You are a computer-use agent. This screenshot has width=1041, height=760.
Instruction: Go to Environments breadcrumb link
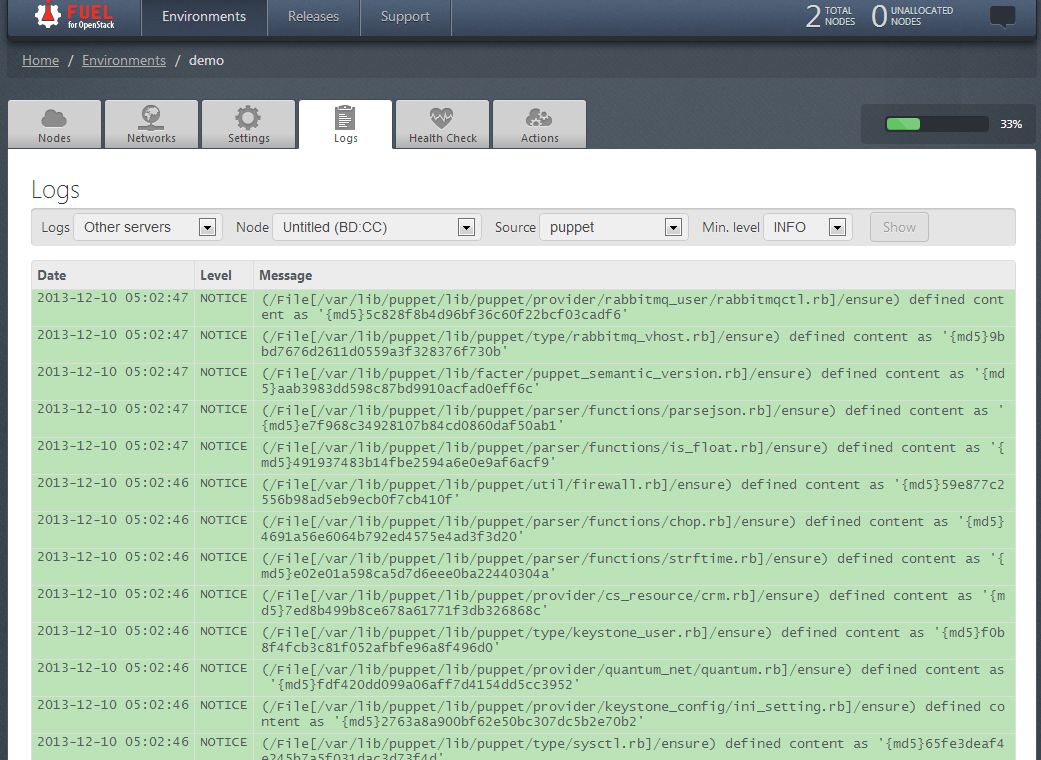point(123,60)
